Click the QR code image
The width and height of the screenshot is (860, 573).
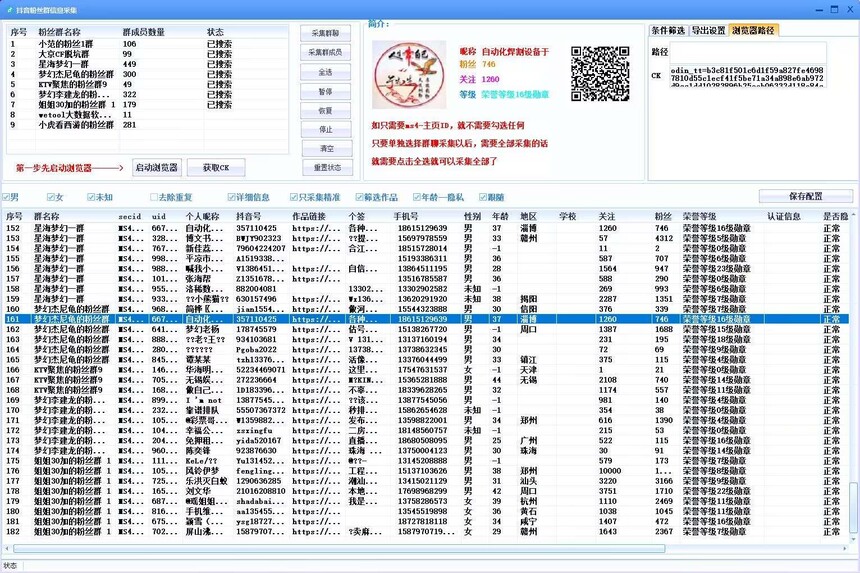(600, 74)
